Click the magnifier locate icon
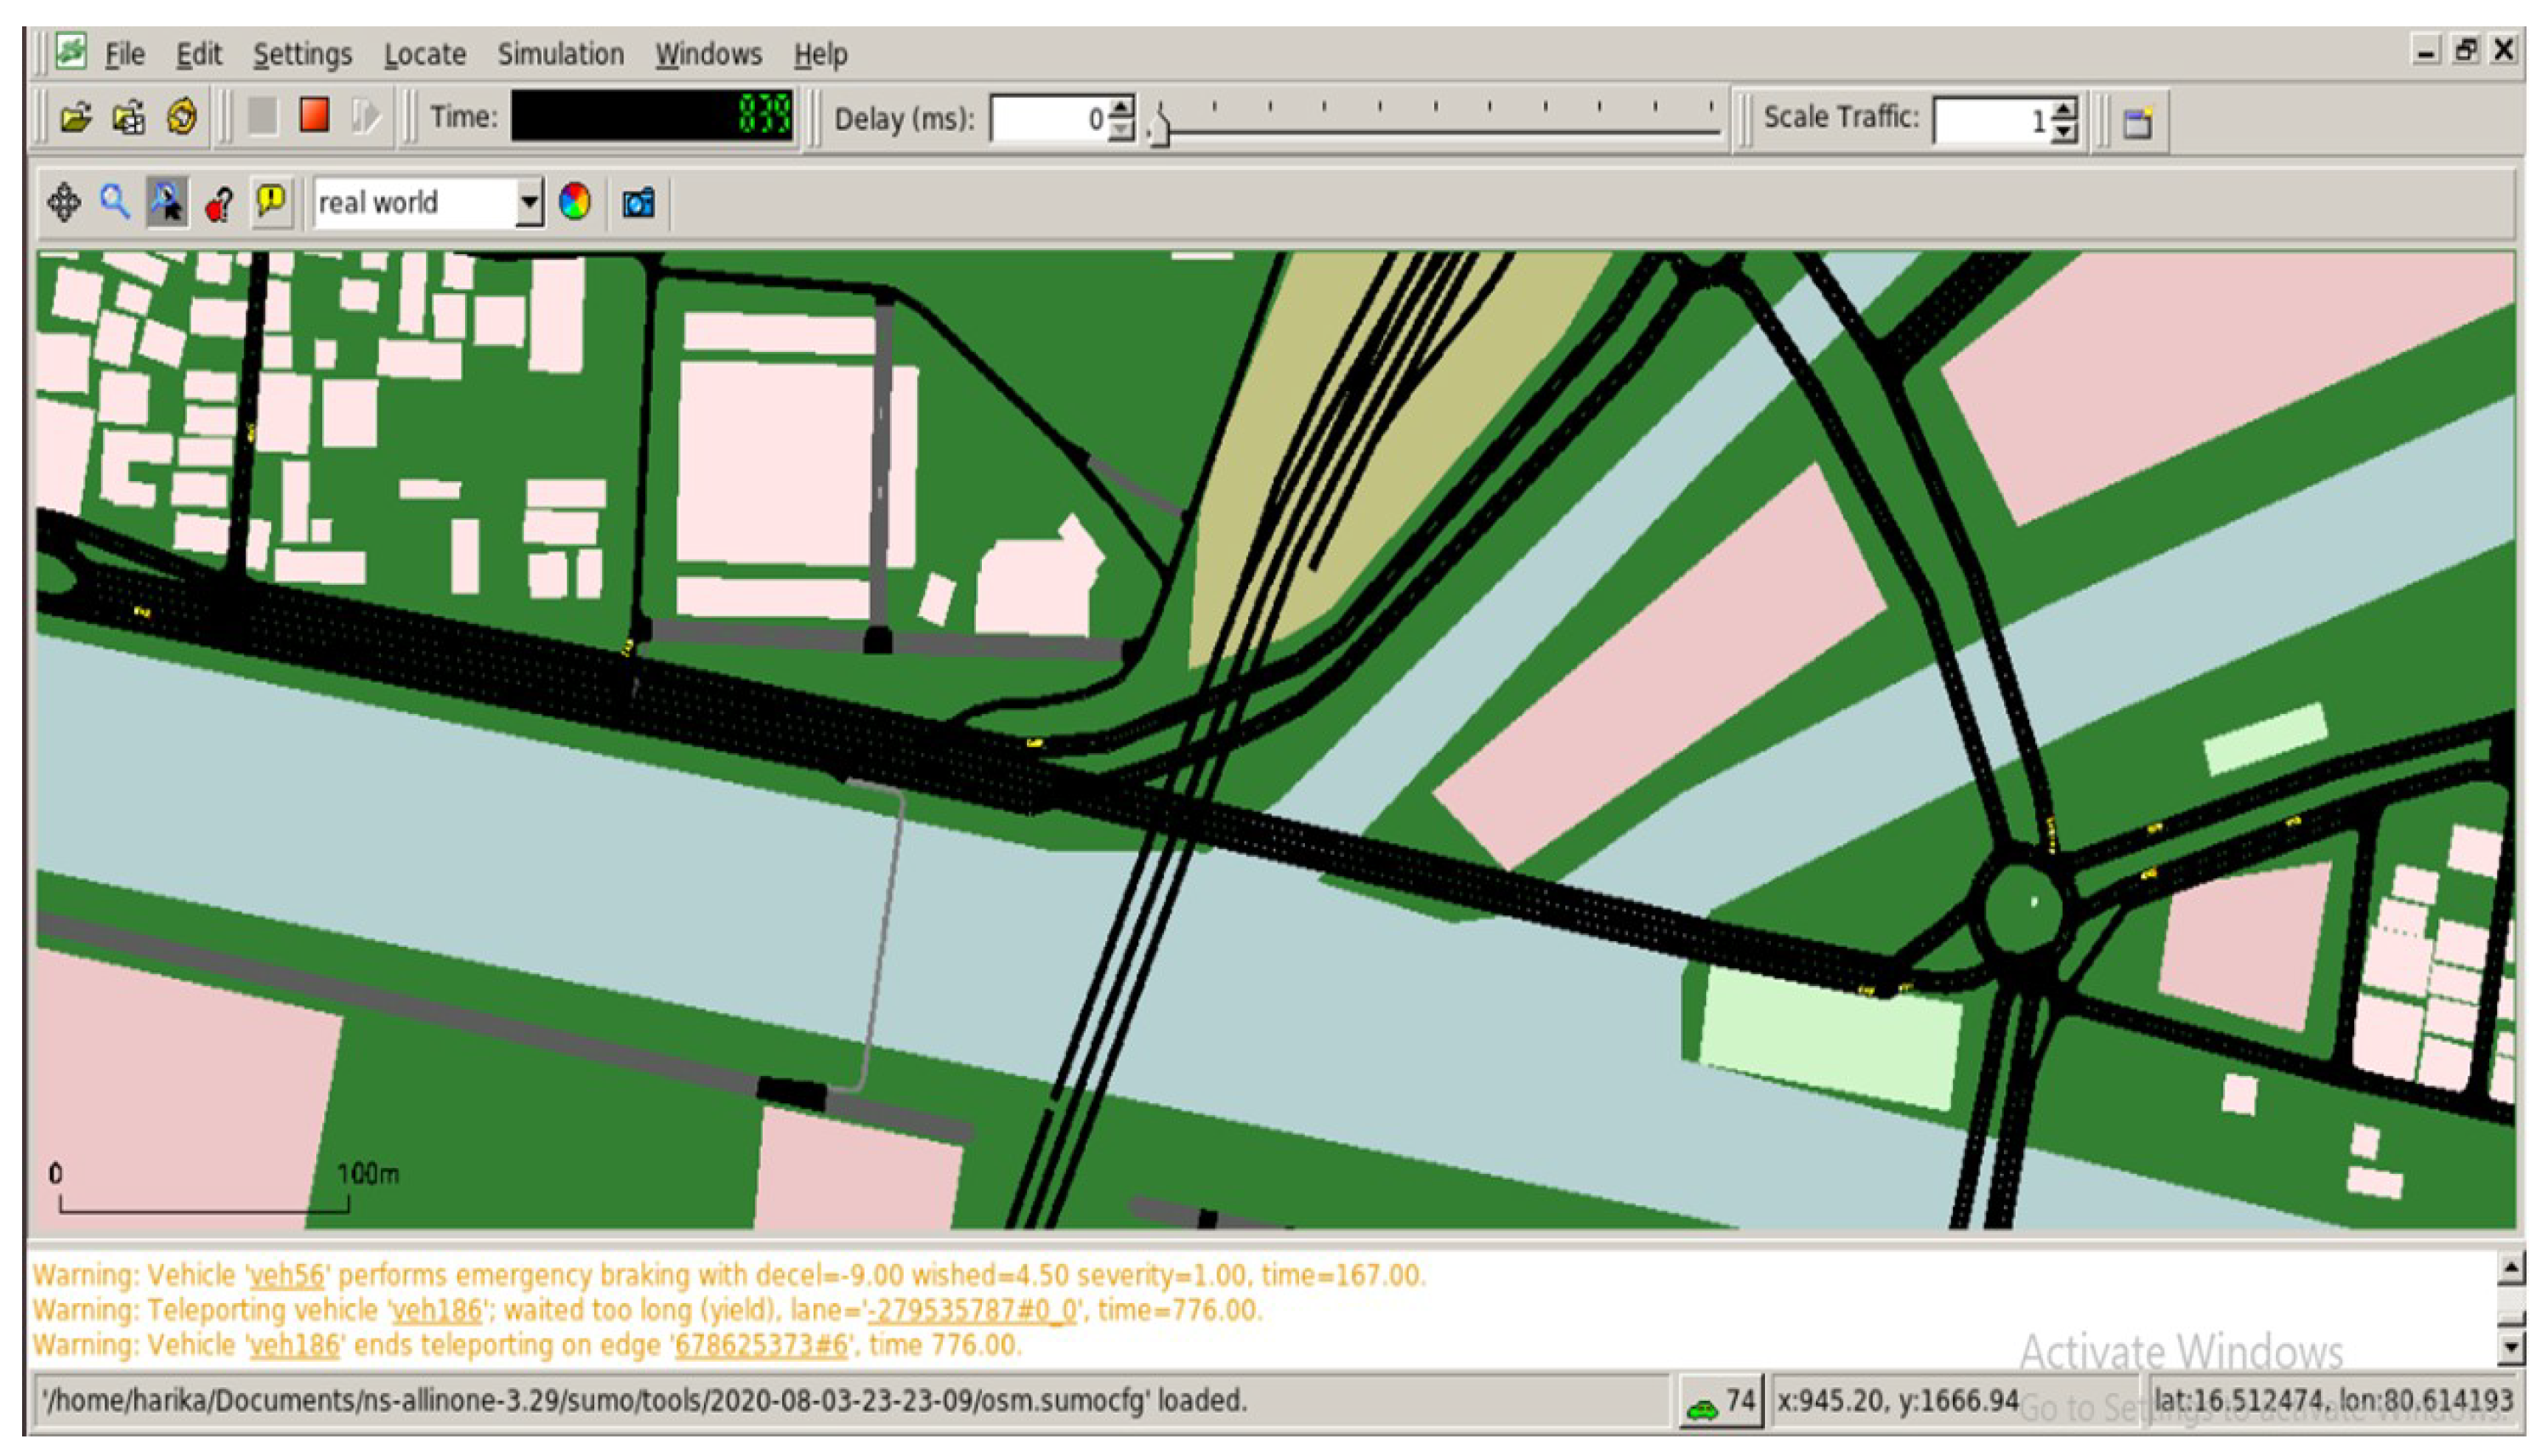Image resolution: width=2542 pixels, height=1456 pixels. tap(115, 203)
